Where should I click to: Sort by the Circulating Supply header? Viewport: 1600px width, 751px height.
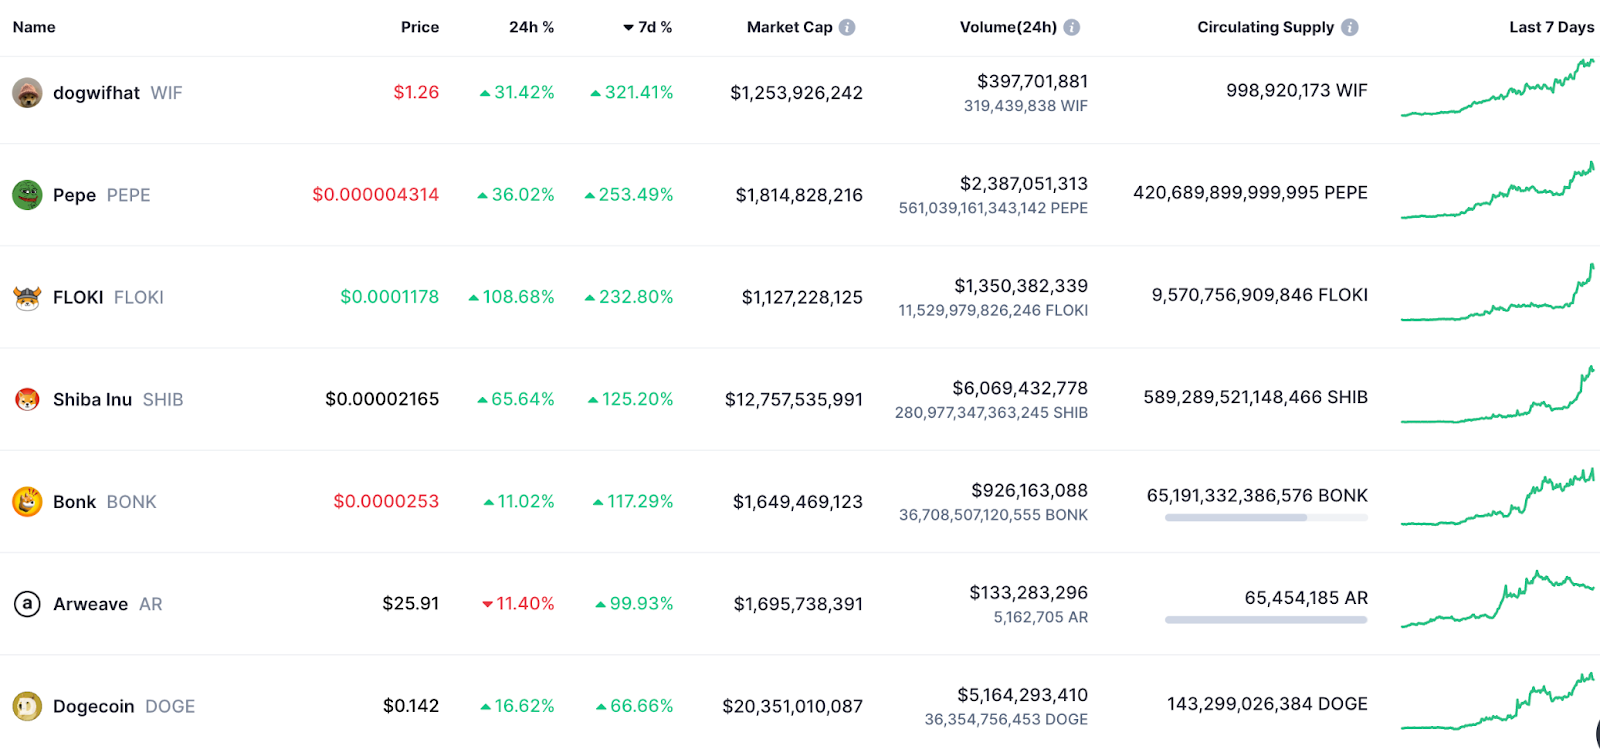coord(1266,27)
